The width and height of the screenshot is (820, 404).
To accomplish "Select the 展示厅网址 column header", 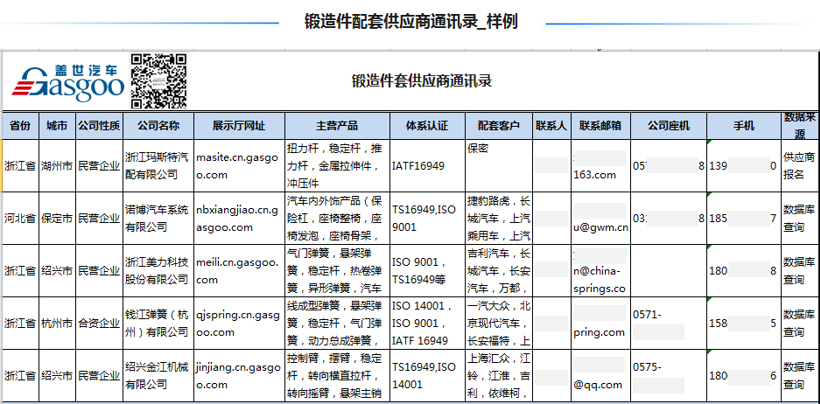I will (239, 126).
